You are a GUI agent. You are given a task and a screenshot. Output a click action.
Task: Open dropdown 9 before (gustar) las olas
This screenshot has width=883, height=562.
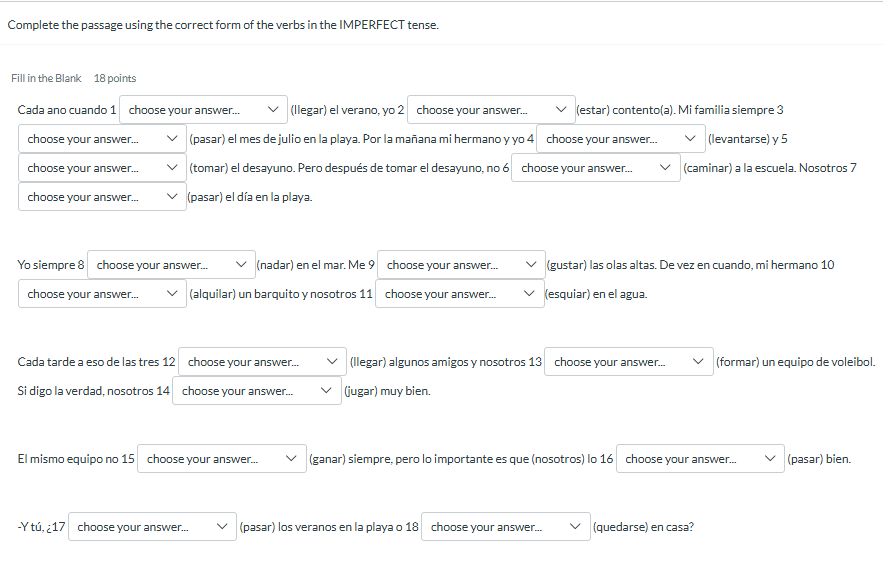tap(461, 265)
